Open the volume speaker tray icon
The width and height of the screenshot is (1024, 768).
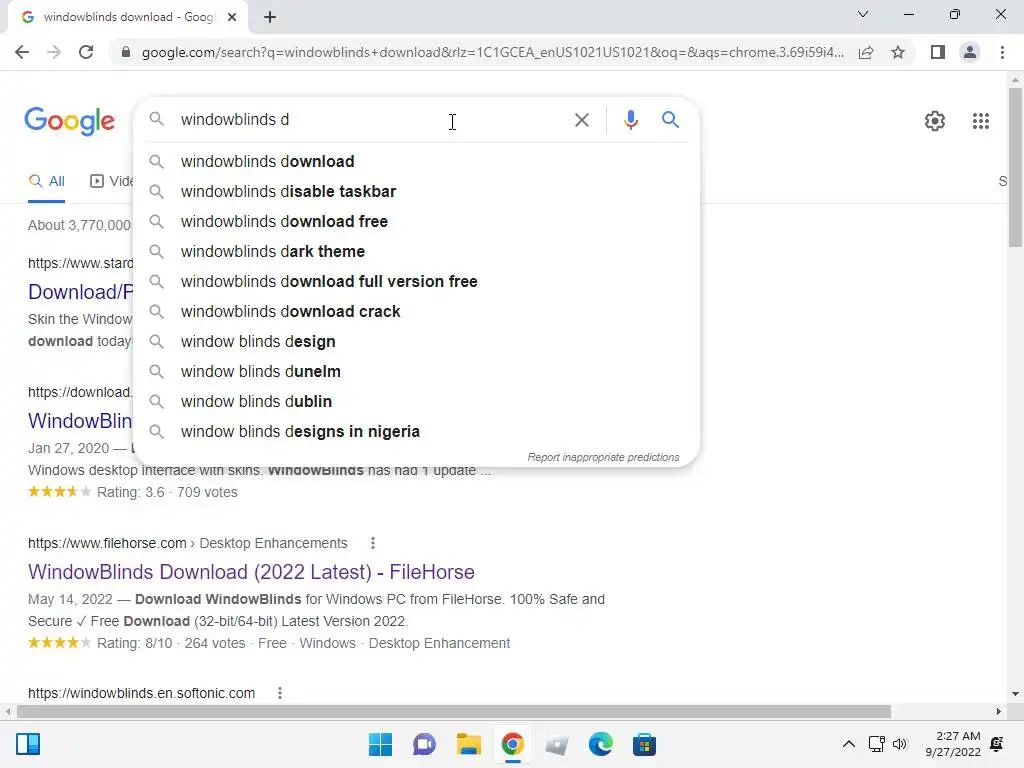tap(900, 744)
